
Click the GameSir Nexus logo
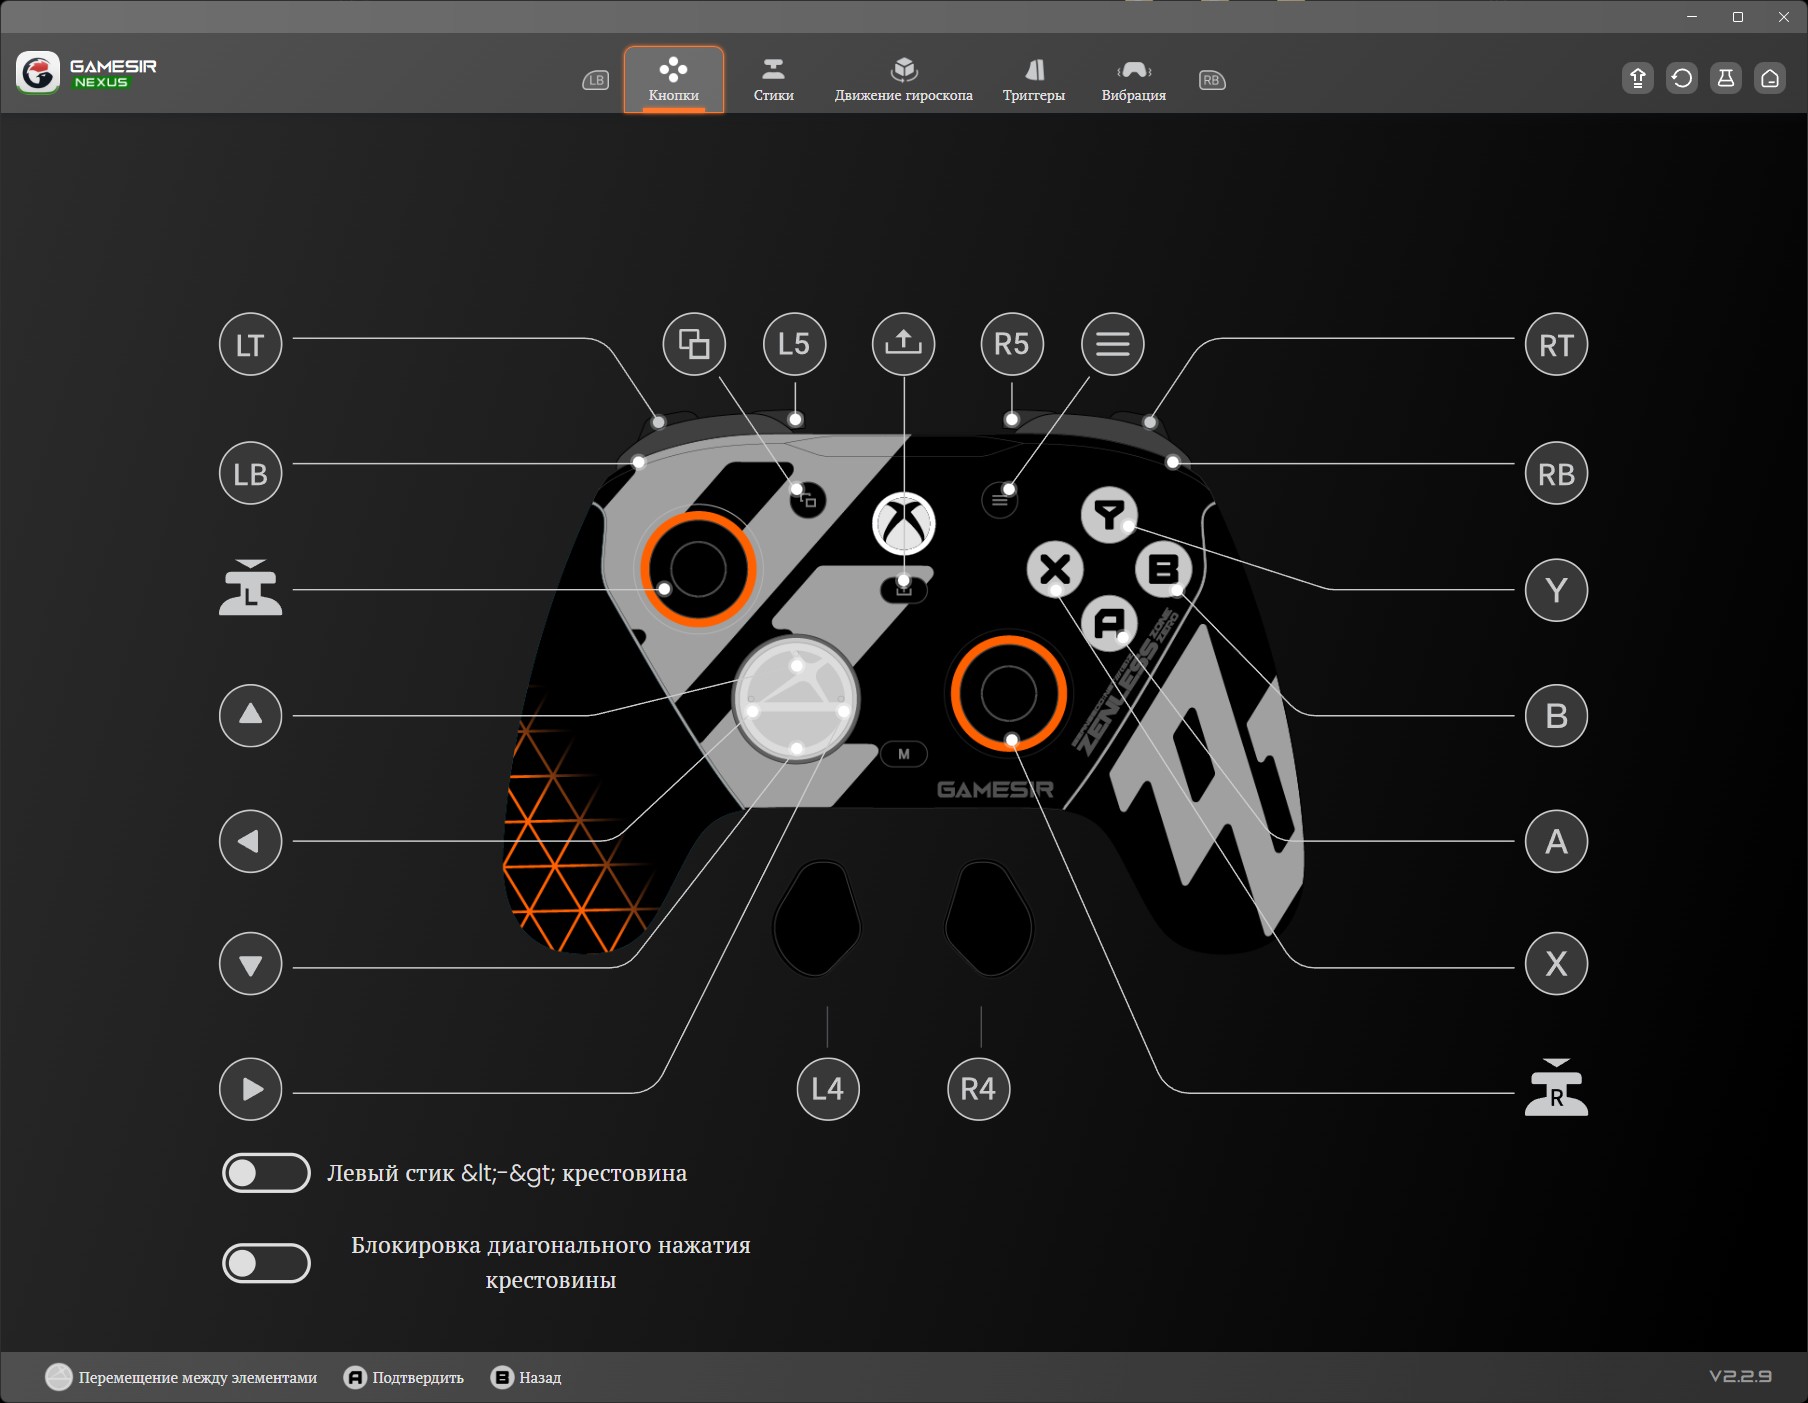pyautogui.click(x=87, y=73)
